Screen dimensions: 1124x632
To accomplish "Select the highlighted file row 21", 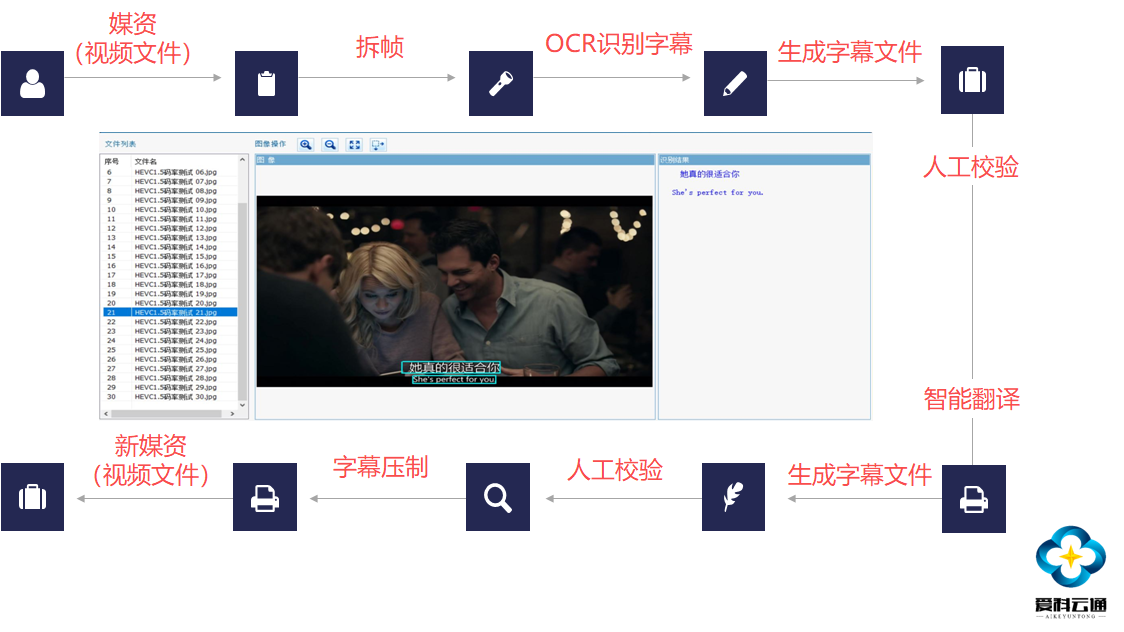I will [171, 312].
